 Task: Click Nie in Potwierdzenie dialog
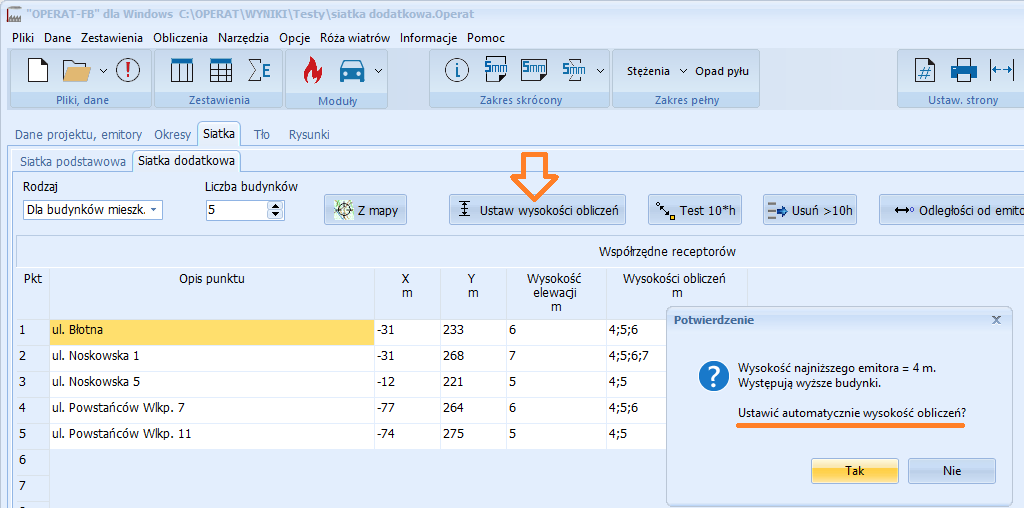952,471
